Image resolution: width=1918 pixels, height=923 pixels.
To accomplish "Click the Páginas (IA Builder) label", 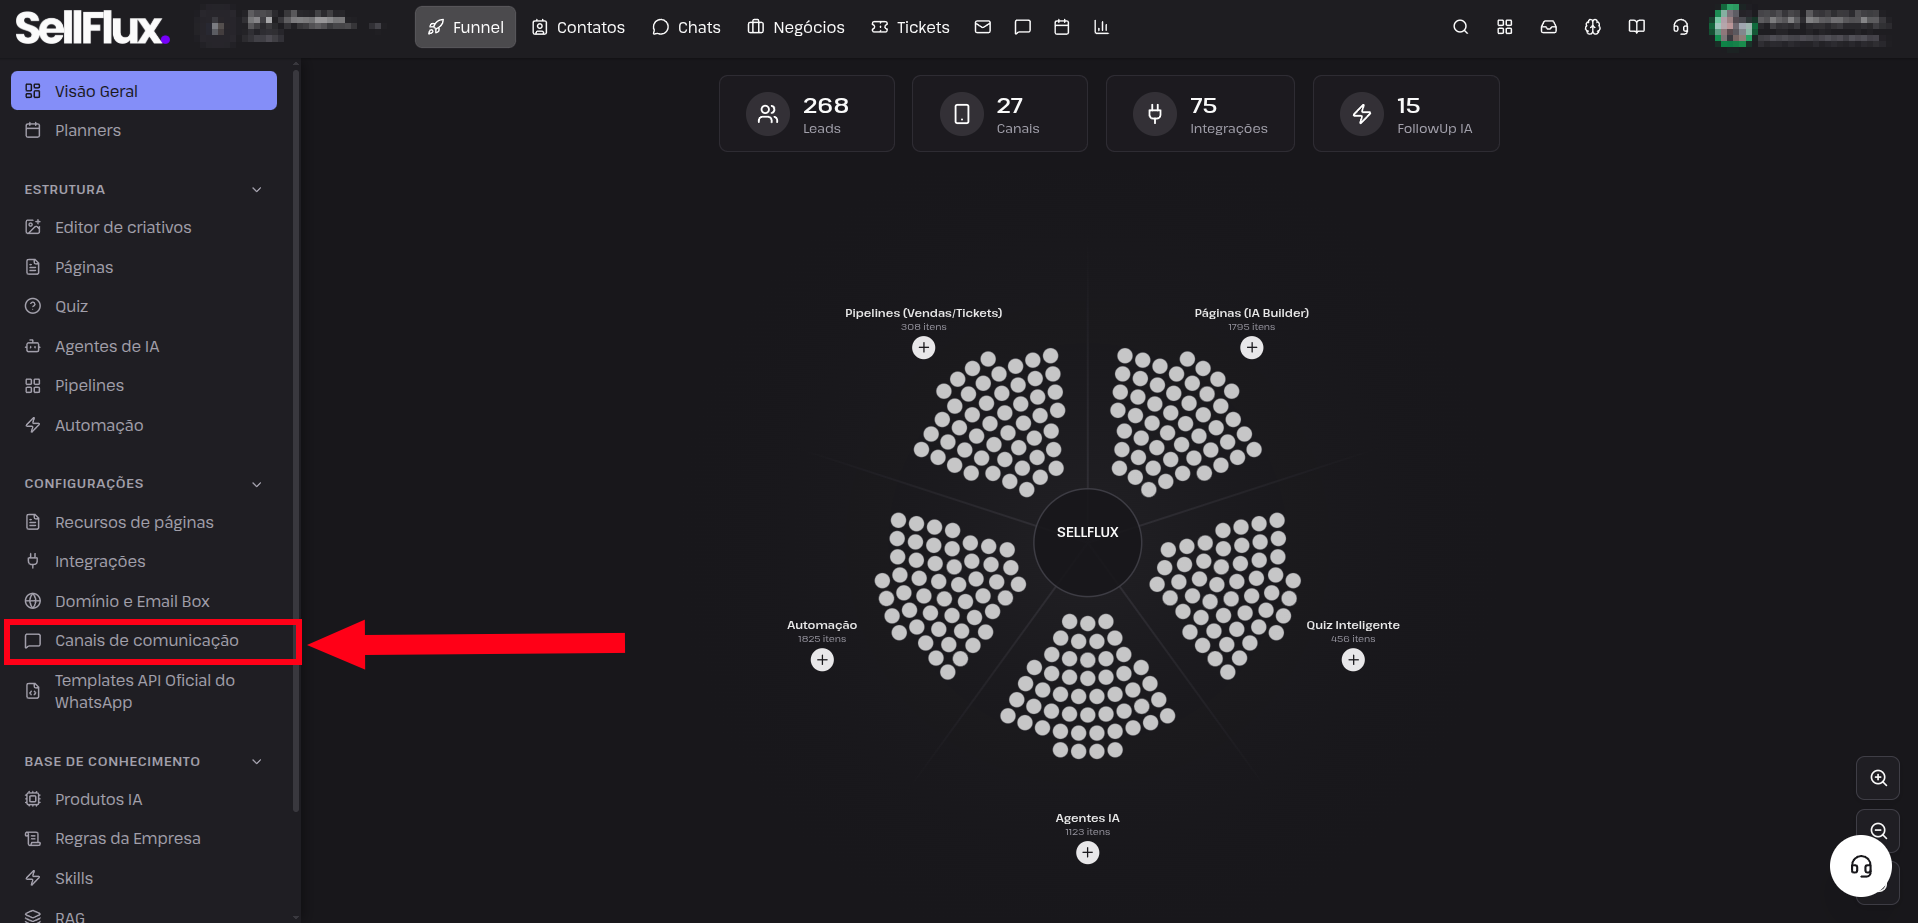I will pyautogui.click(x=1251, y=313).
